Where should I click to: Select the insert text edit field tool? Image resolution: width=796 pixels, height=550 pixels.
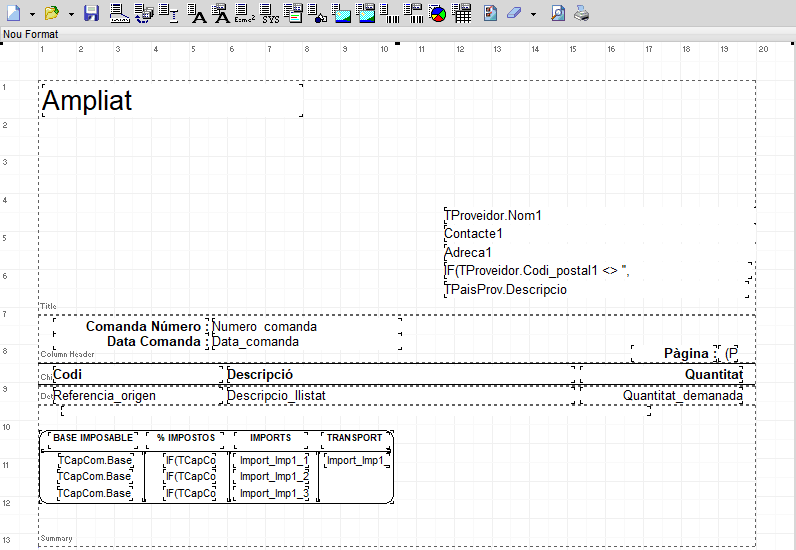coord(168,13)
